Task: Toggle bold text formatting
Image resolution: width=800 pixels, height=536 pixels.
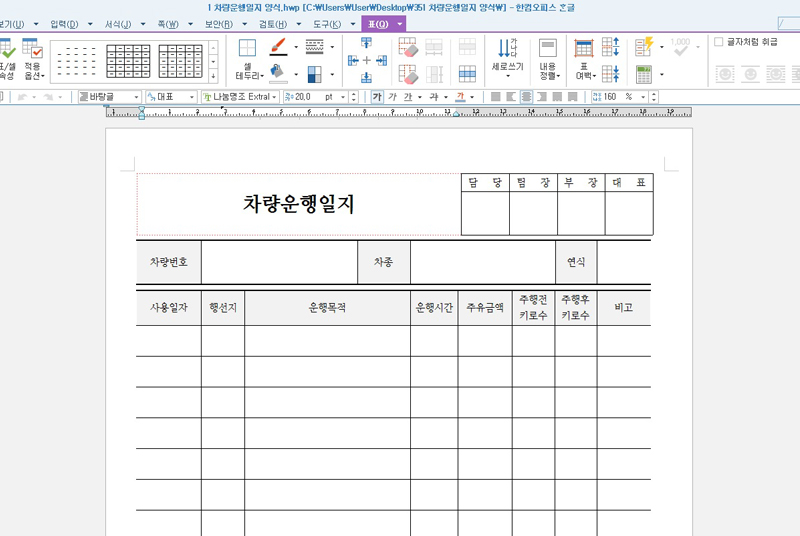Action: [377, 96]
